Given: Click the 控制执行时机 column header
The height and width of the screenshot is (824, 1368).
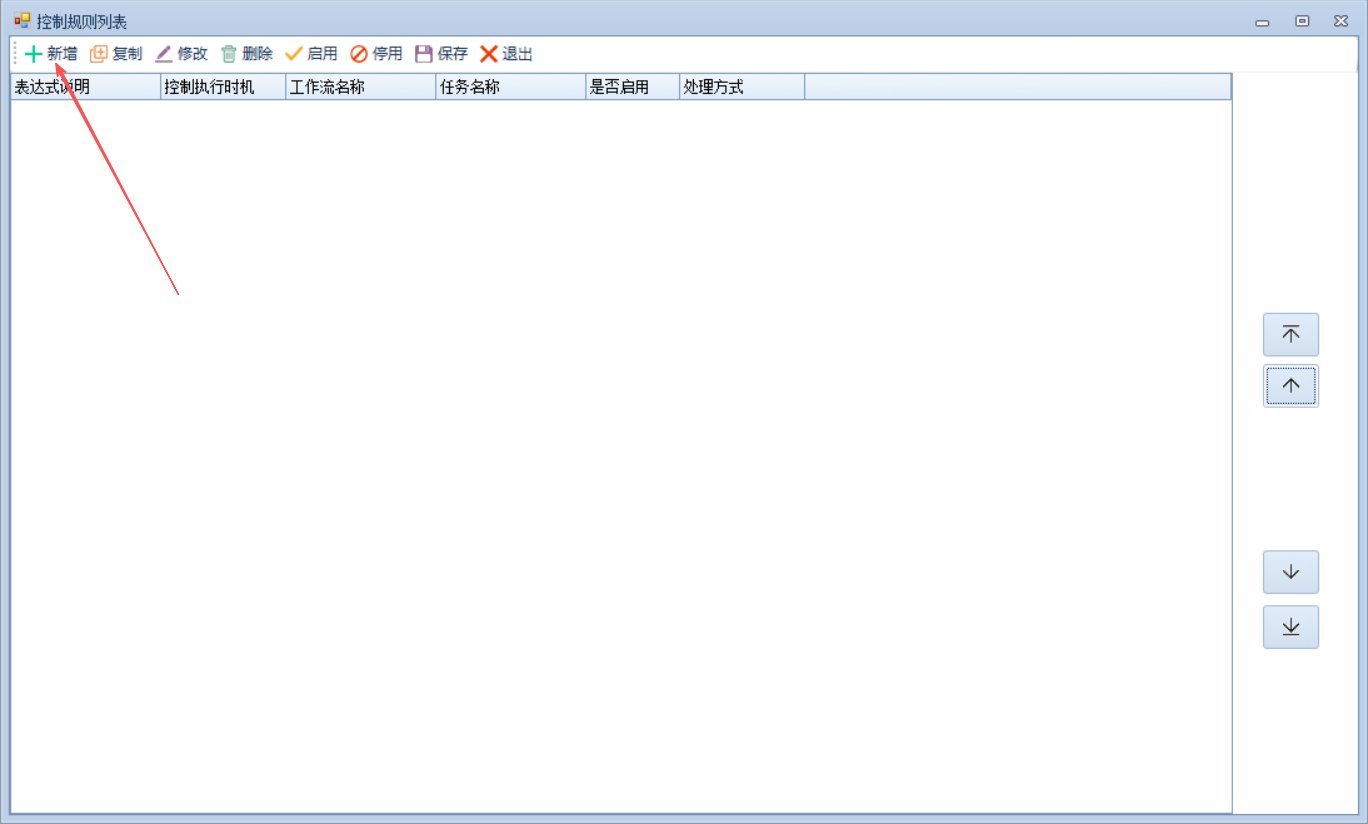Looking at the screenshot, I should [x=222, y=87].
